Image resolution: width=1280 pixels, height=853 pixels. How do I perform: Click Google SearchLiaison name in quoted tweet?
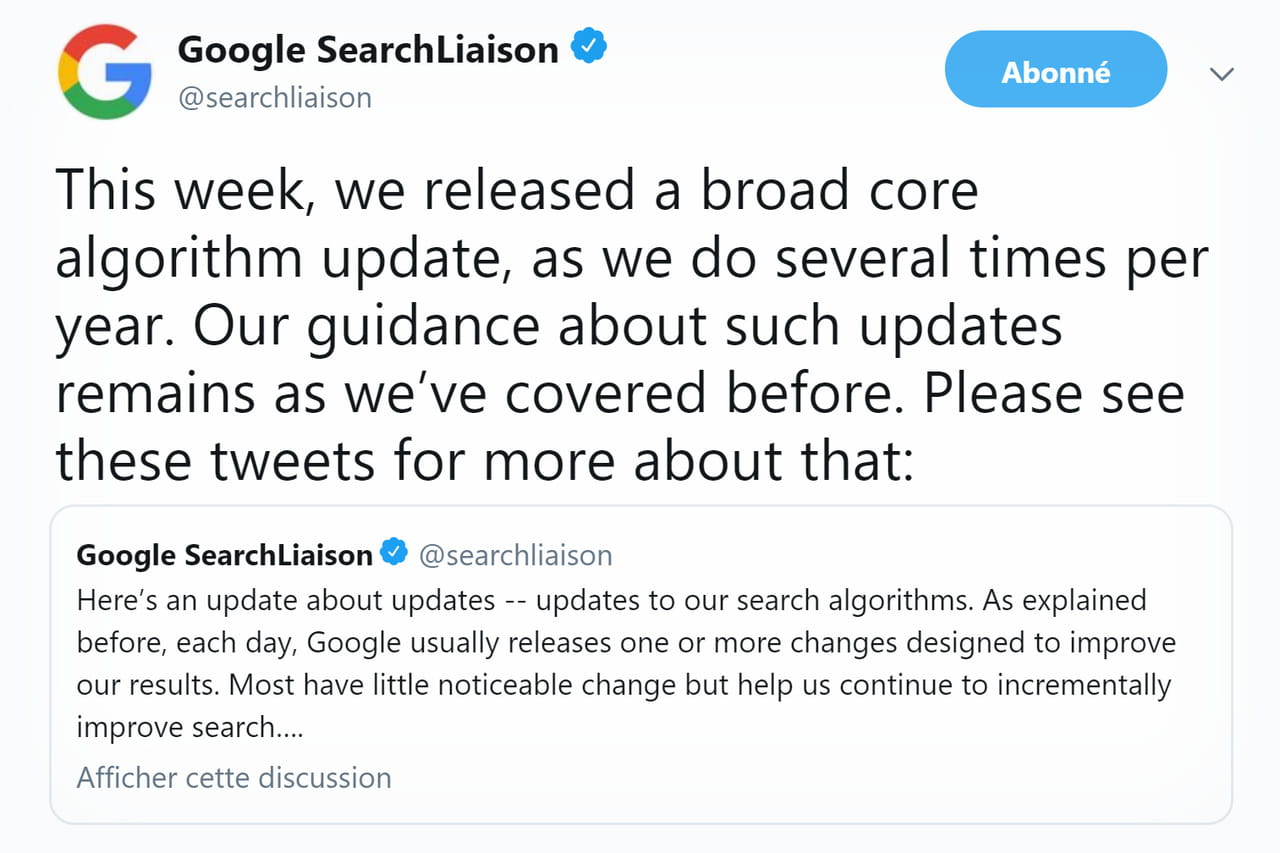click(x=225, y=554)
